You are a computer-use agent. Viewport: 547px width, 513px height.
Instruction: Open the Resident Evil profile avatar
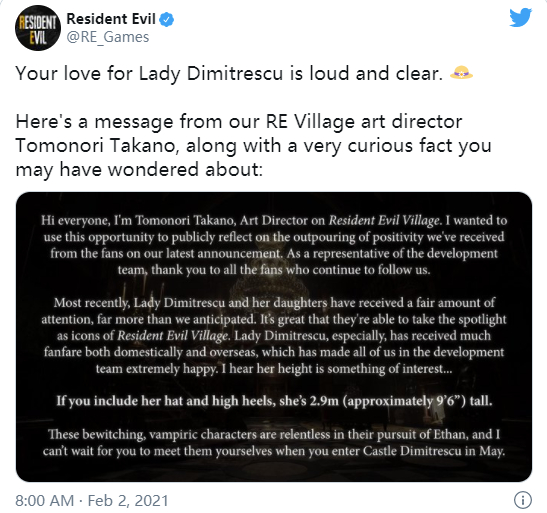38,28
